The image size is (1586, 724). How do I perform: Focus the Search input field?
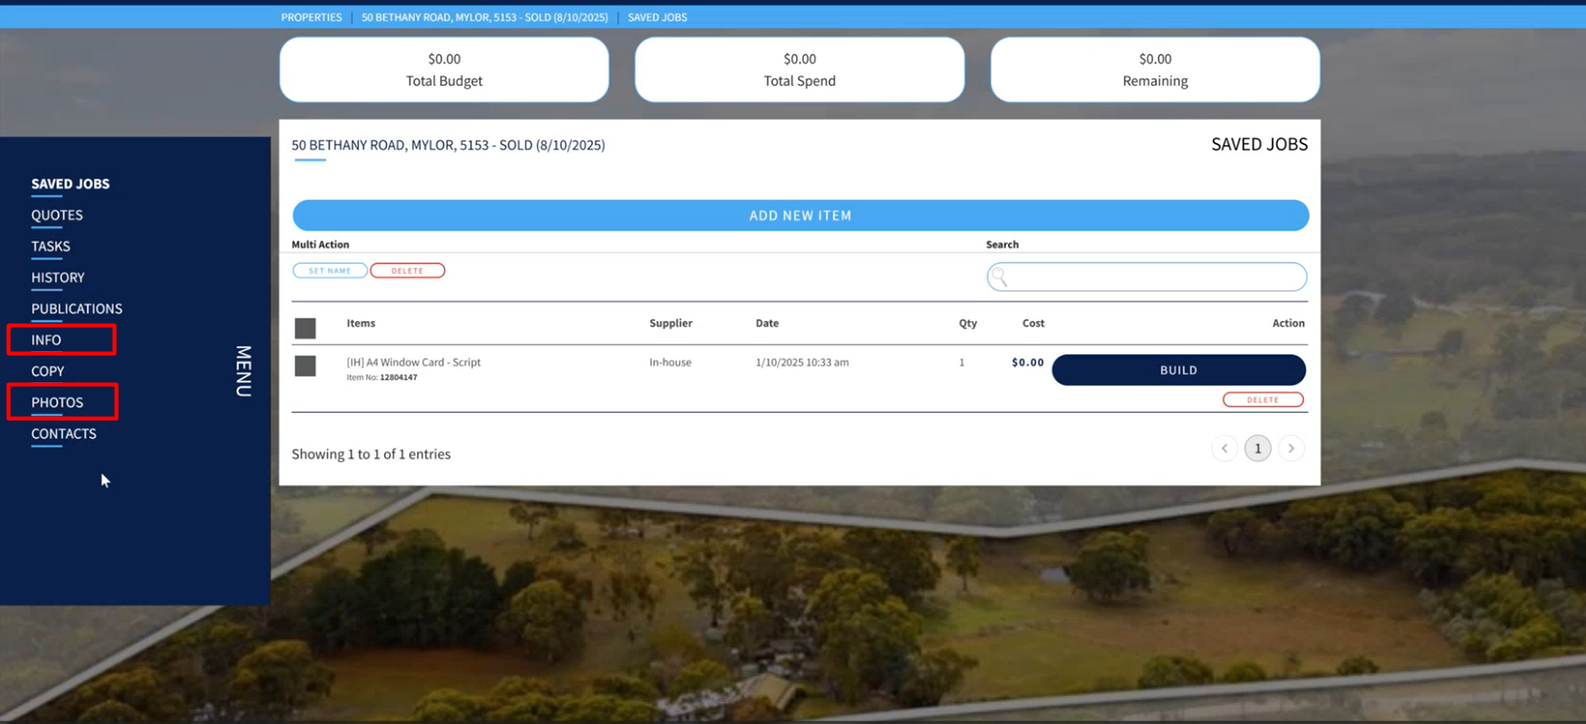coord(1146,277)
